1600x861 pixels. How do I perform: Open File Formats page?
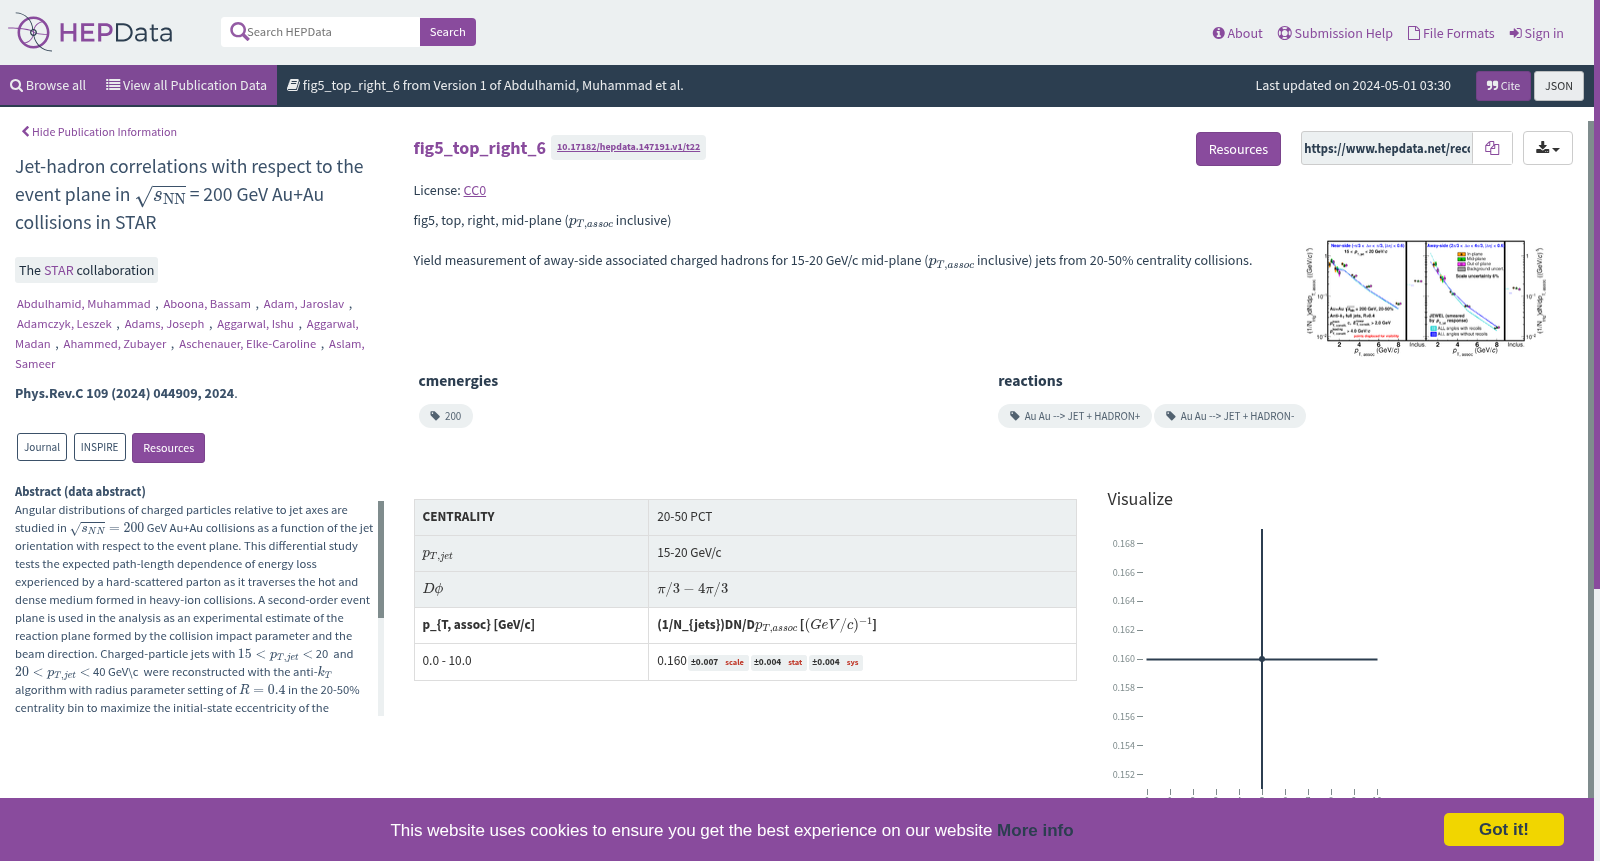pos(1451,33)
